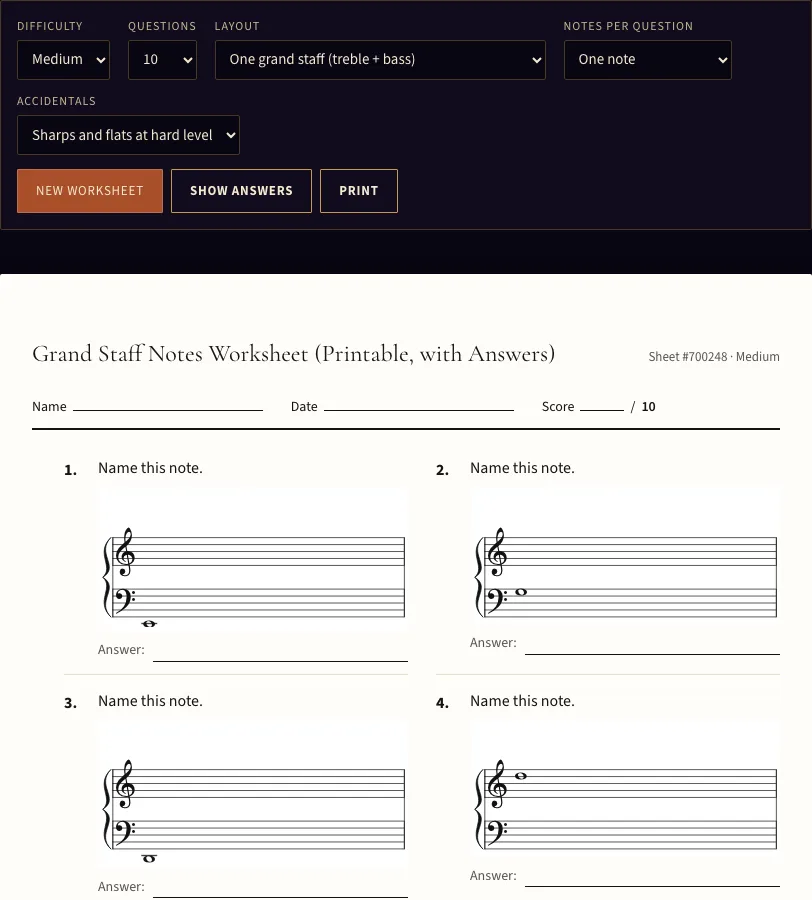The height and width of the screenshot is (900, 812).
Task: Click the treble clef in question 4
Action: (x=496, y=783)
